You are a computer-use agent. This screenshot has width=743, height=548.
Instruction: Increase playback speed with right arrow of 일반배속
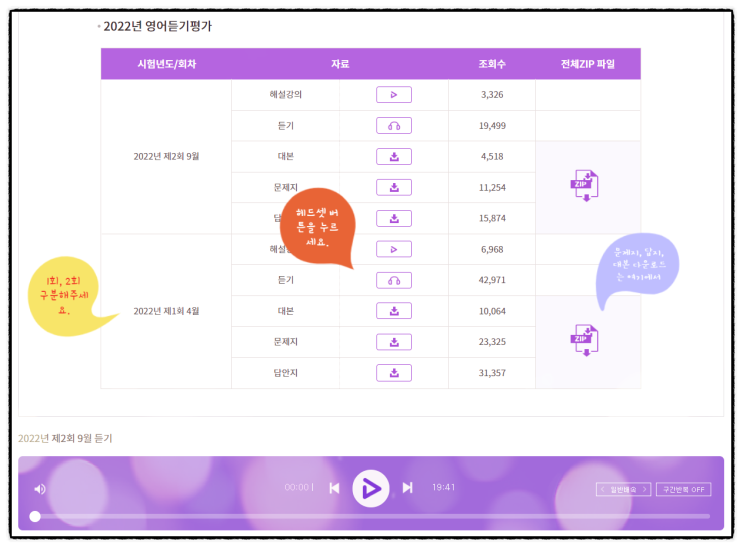pyautogui.click(x=644, y=489)
